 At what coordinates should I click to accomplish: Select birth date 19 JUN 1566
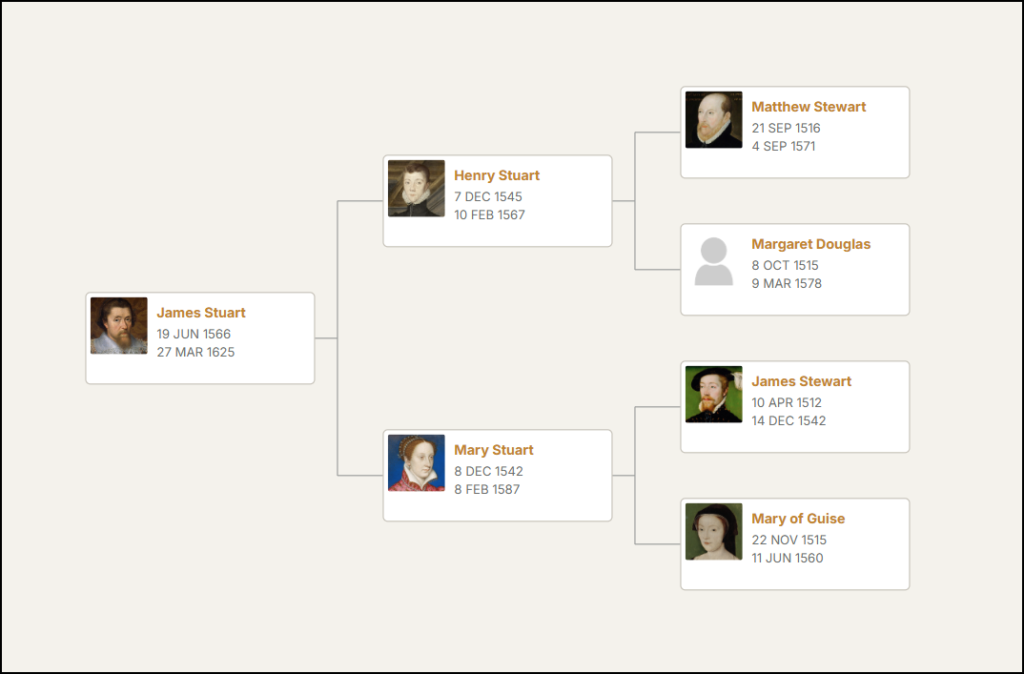point(194,334)
